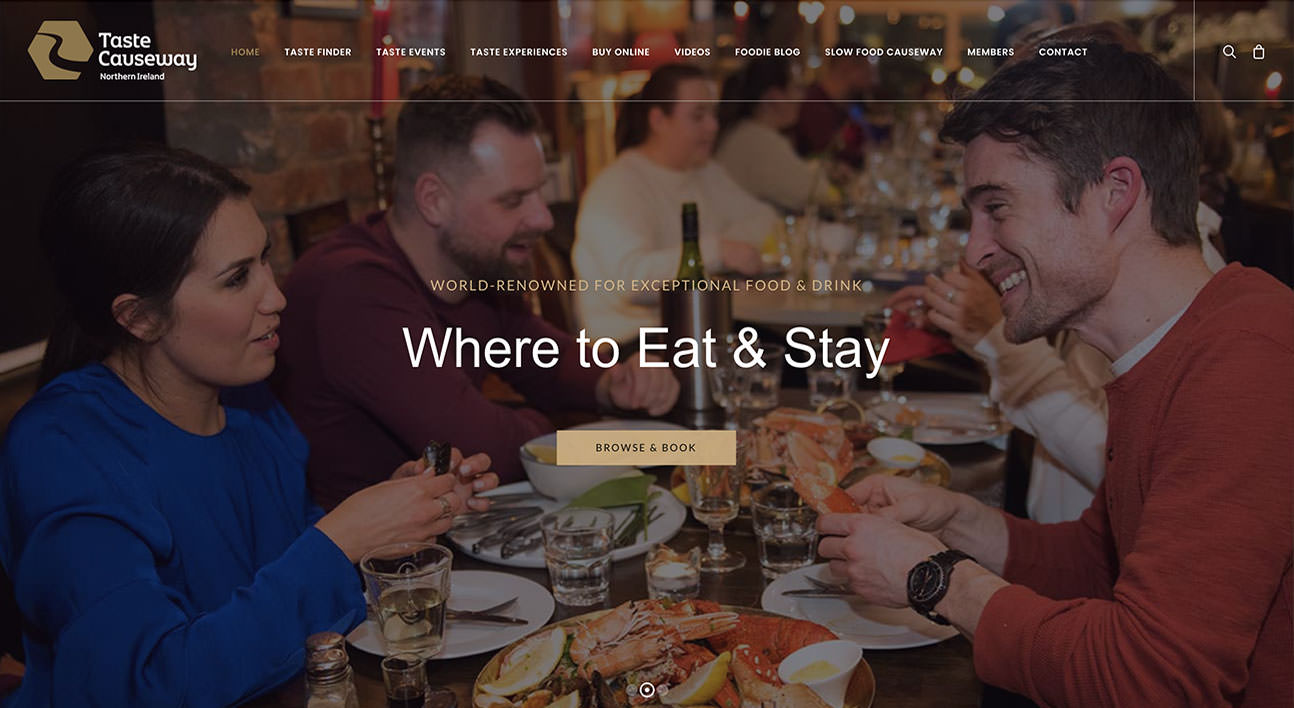
Task: Select the first carousel slide dot
Action: tap(632, 690)
